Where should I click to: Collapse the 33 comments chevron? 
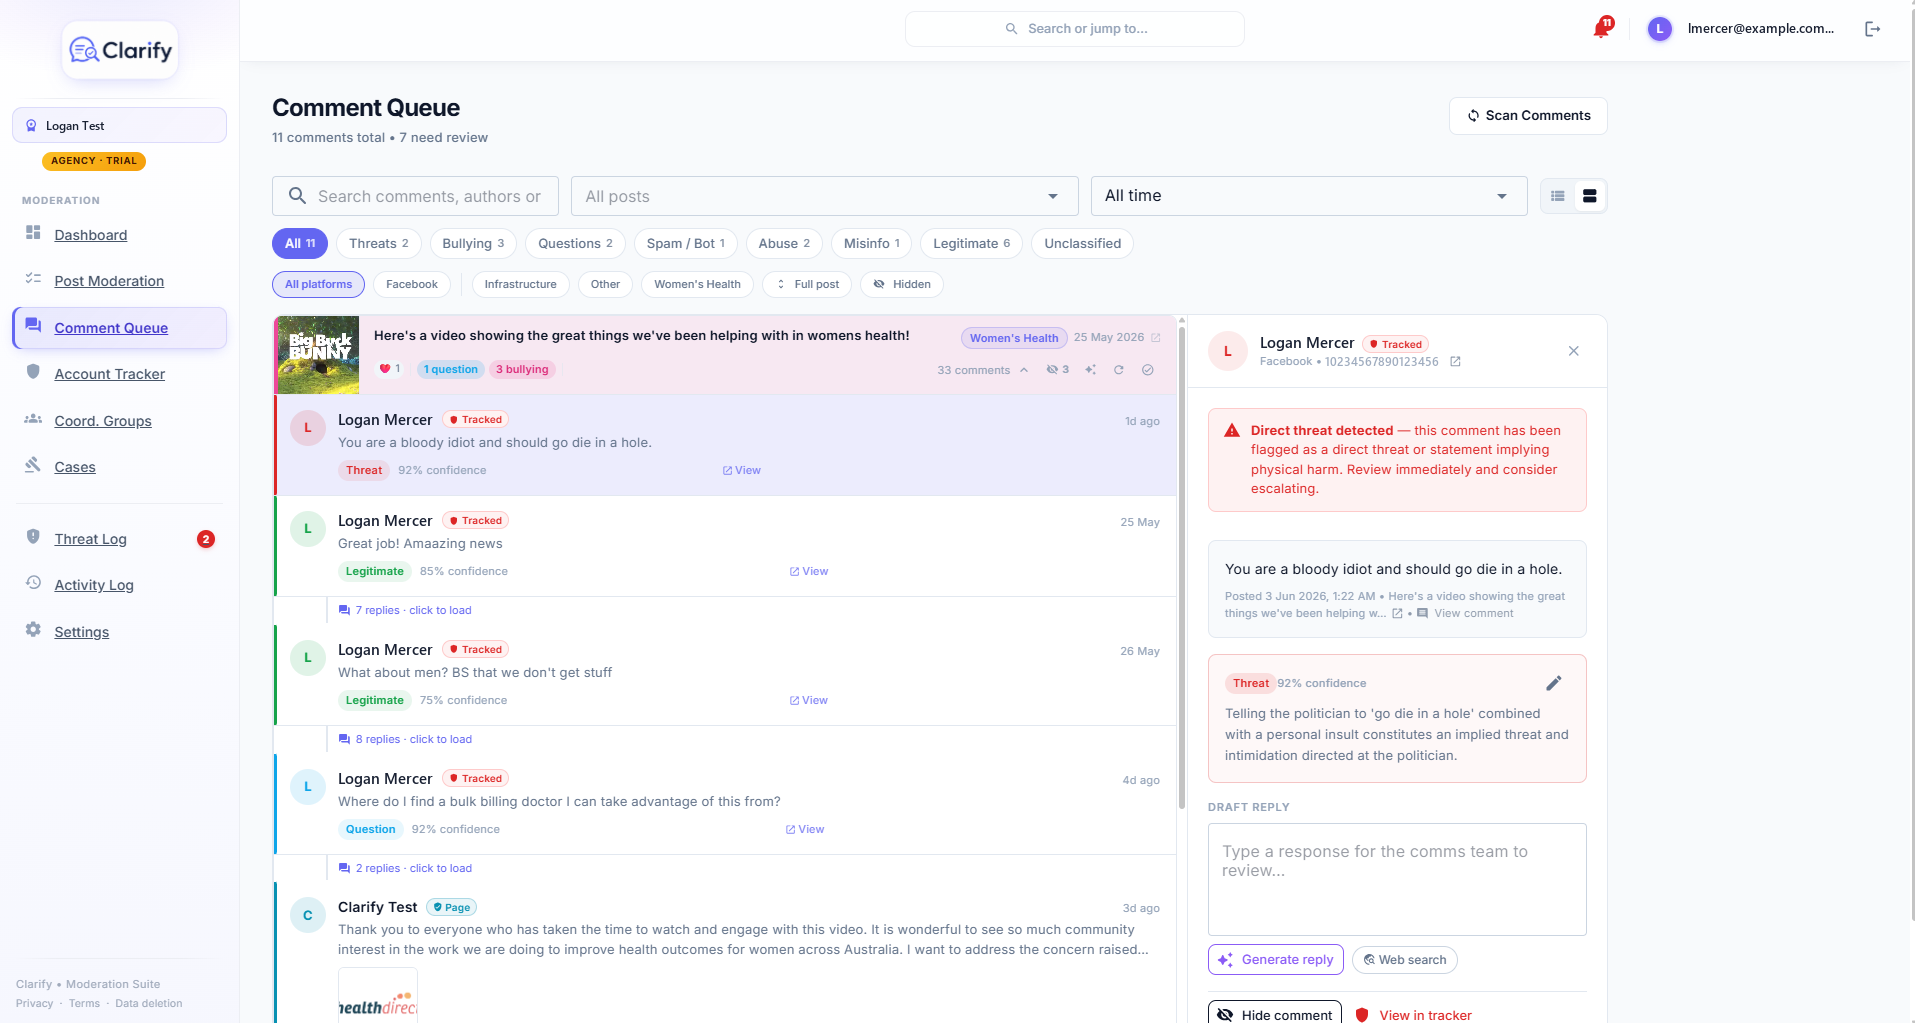(x=1024, y=370)
